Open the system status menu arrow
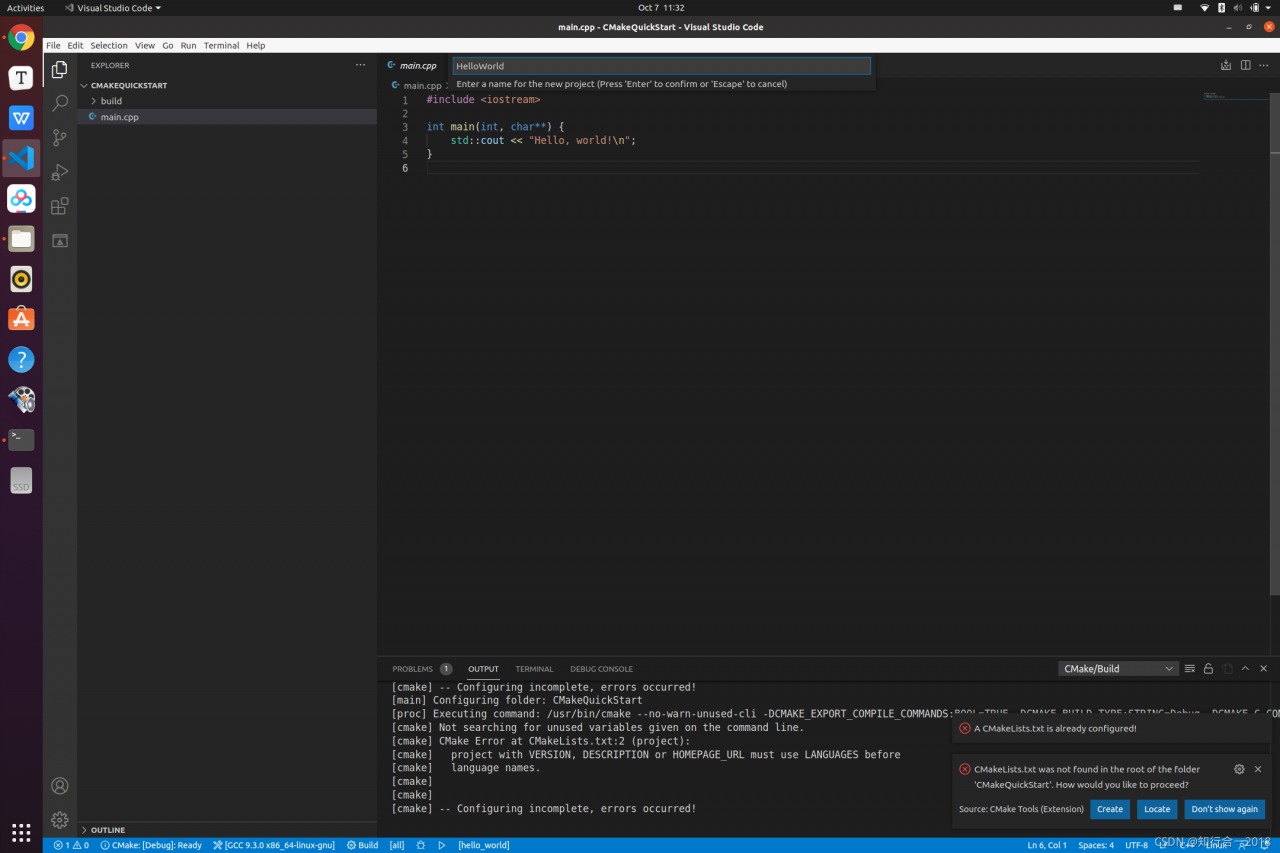 [1269, 8]
